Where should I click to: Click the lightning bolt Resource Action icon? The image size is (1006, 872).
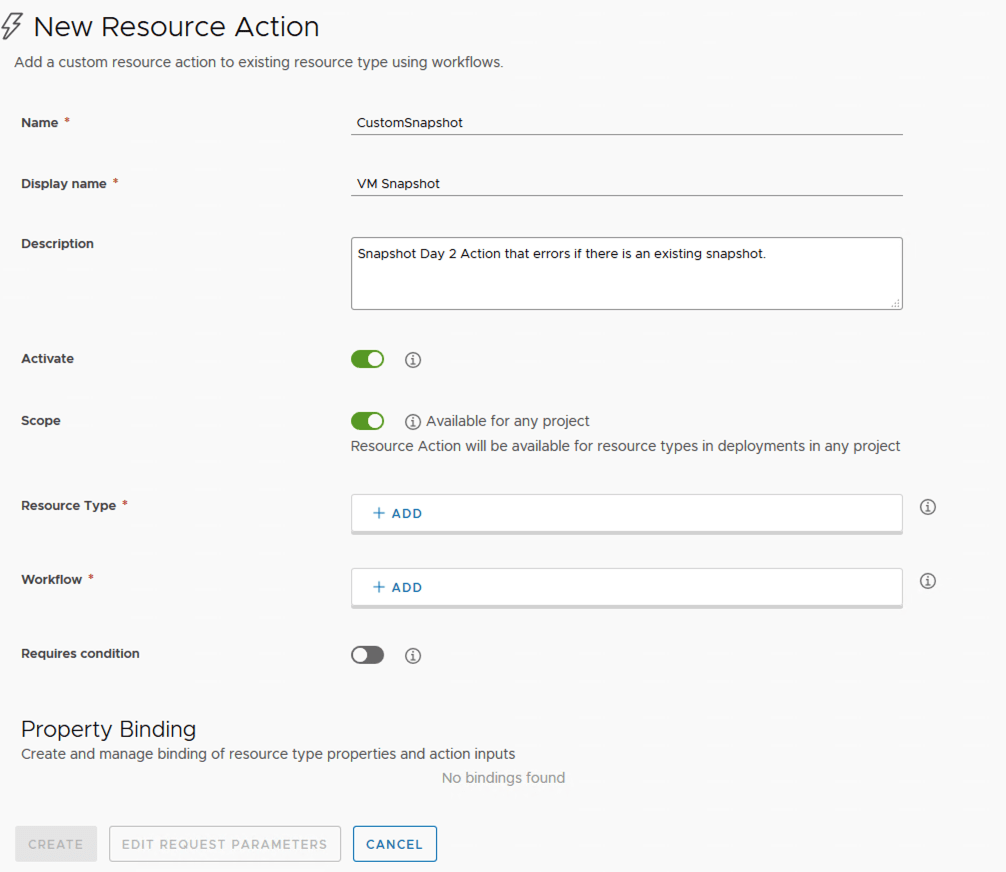point(12,27)
